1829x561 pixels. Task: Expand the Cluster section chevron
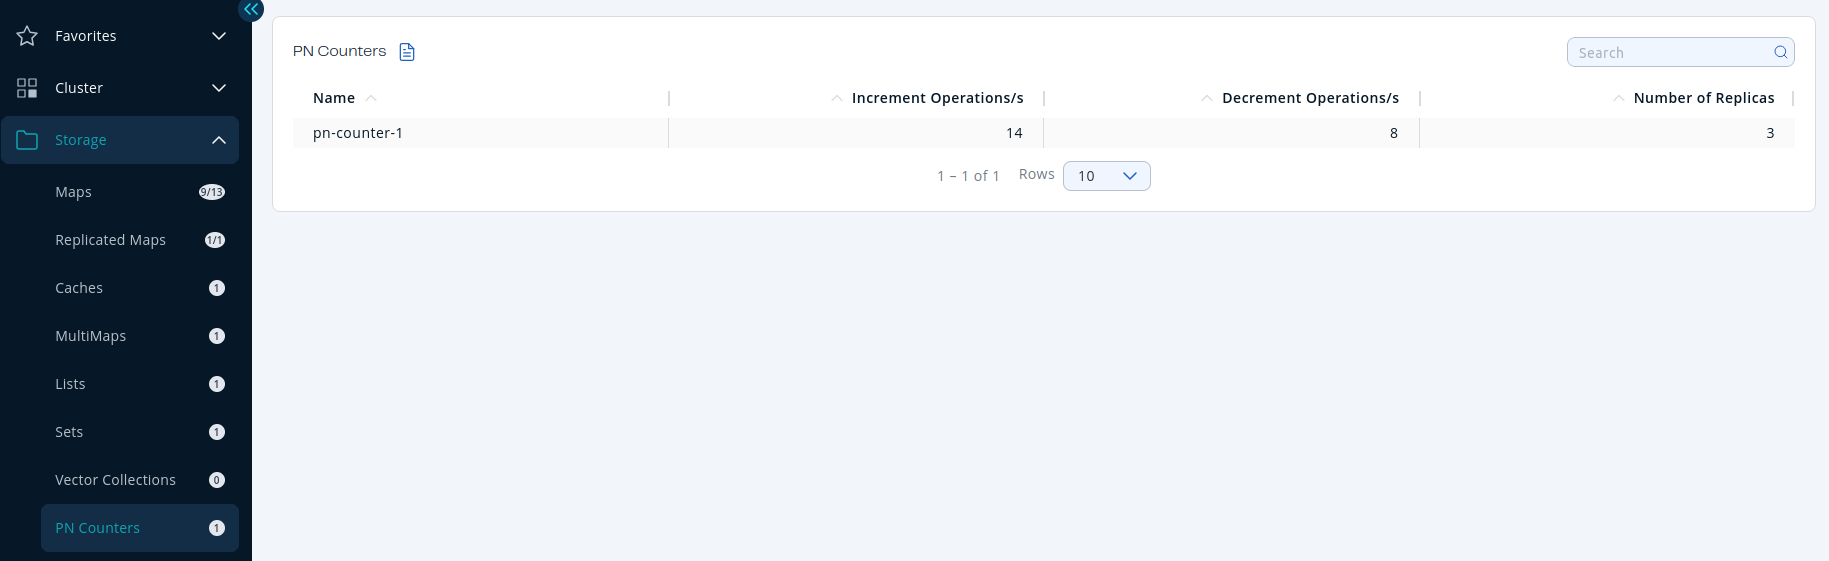pos(219,88)
